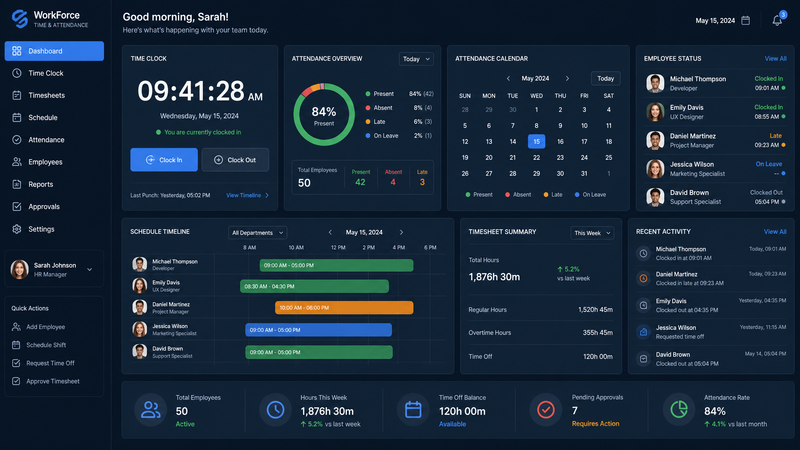Click the Schedule Shift quick action icon
Image resolution: width=800 pixels, height=450 pixels.
[16, 345]
